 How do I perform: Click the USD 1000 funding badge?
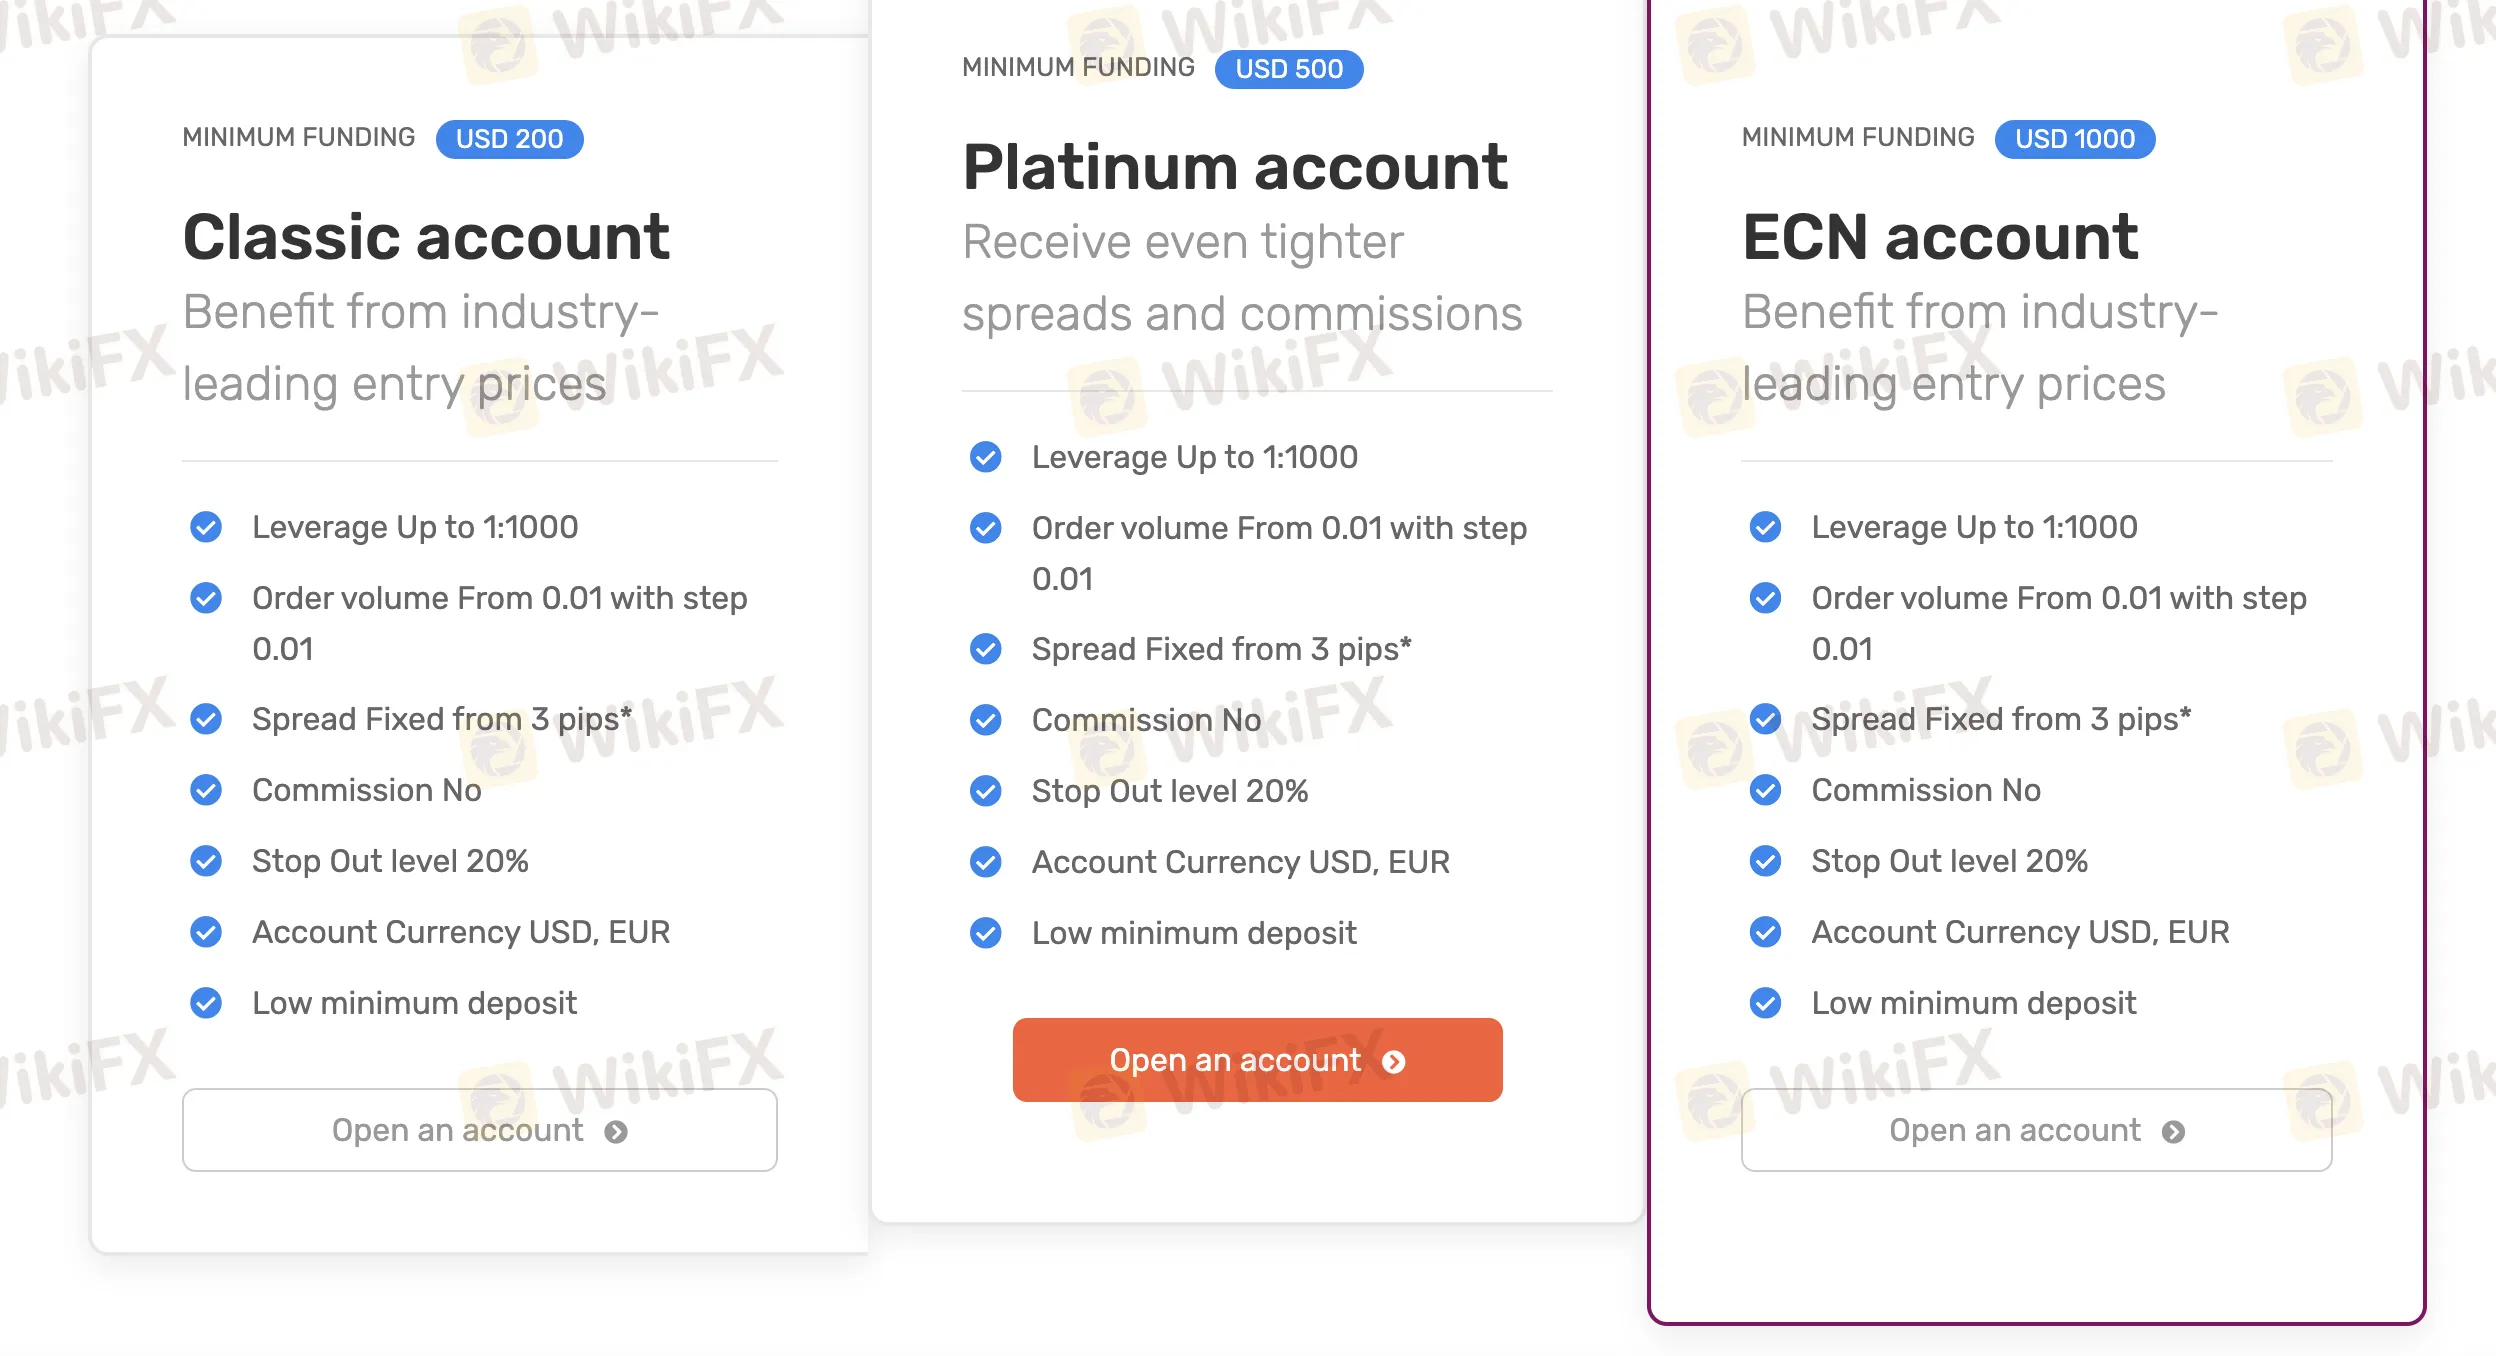pos(2074,139)
